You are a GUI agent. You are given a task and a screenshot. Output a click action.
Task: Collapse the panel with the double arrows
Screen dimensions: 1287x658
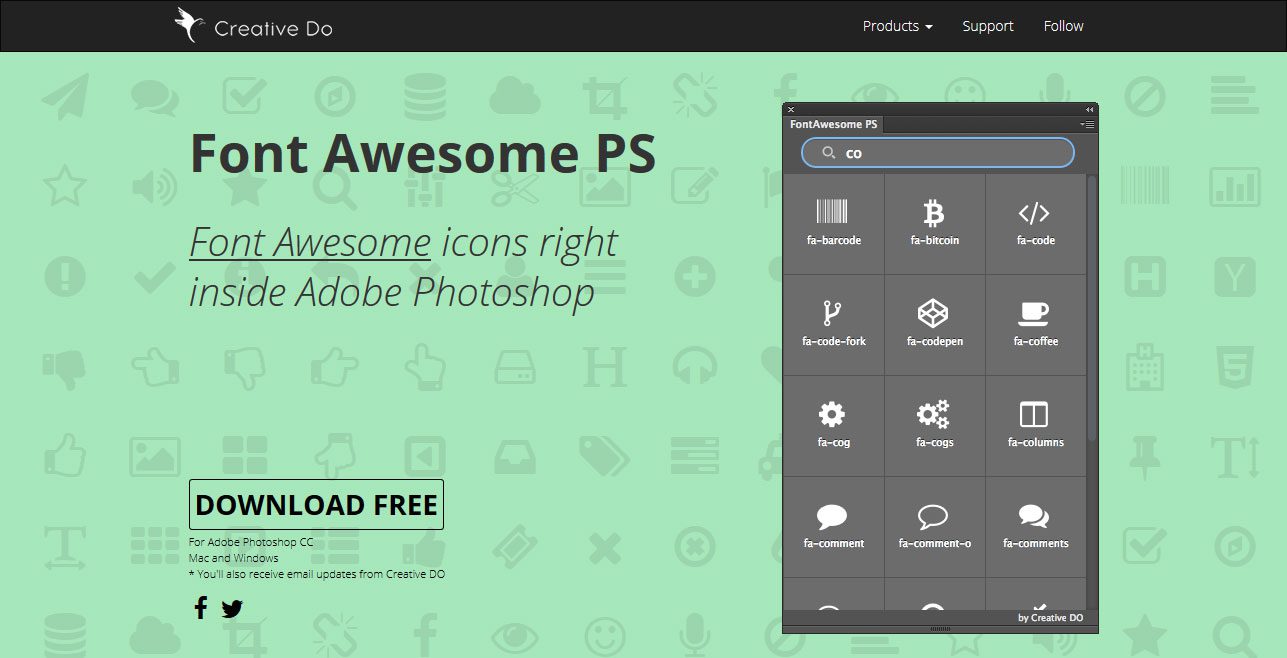[1088, 108]
